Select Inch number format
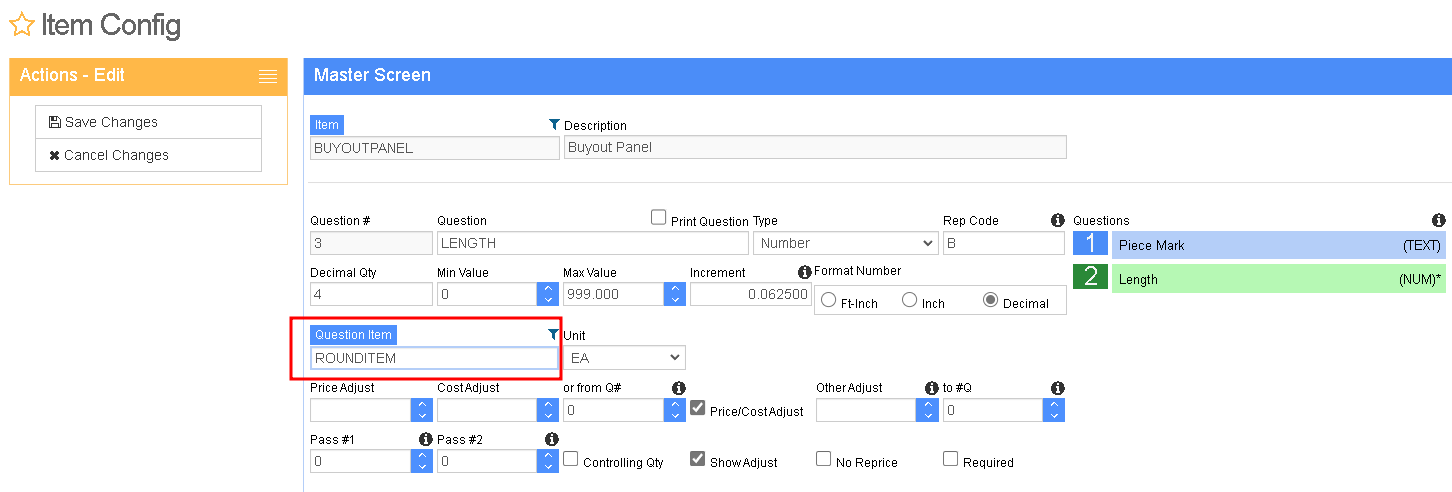 [910, 300]
